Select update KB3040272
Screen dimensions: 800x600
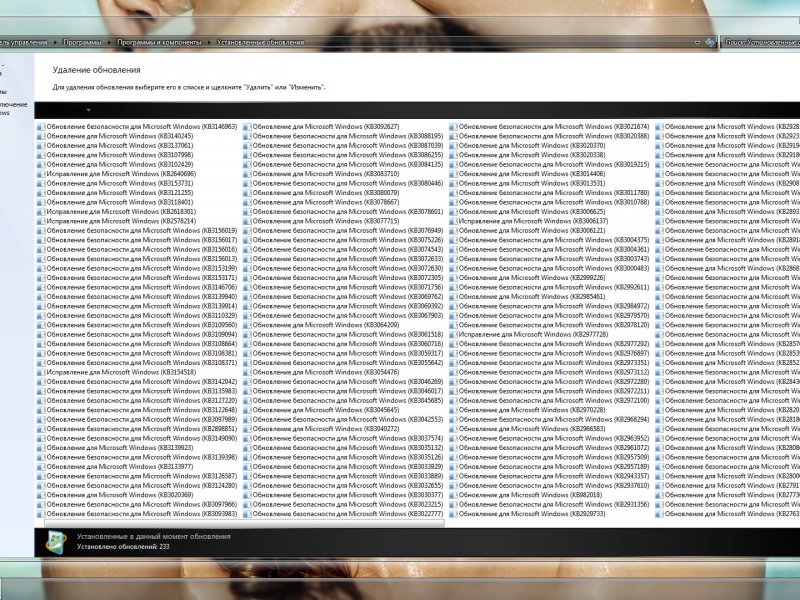(x=321, y=429)
